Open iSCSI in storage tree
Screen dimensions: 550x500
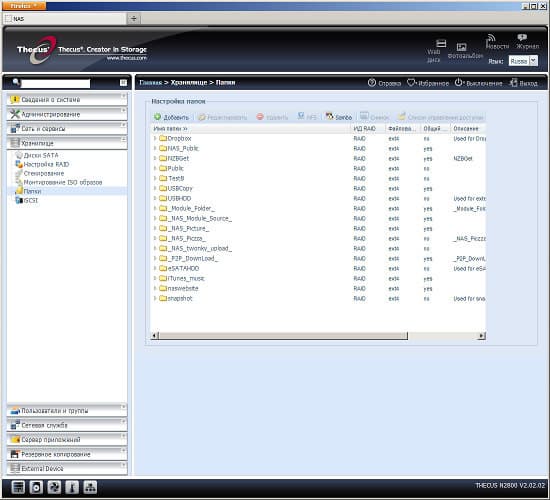31,200
